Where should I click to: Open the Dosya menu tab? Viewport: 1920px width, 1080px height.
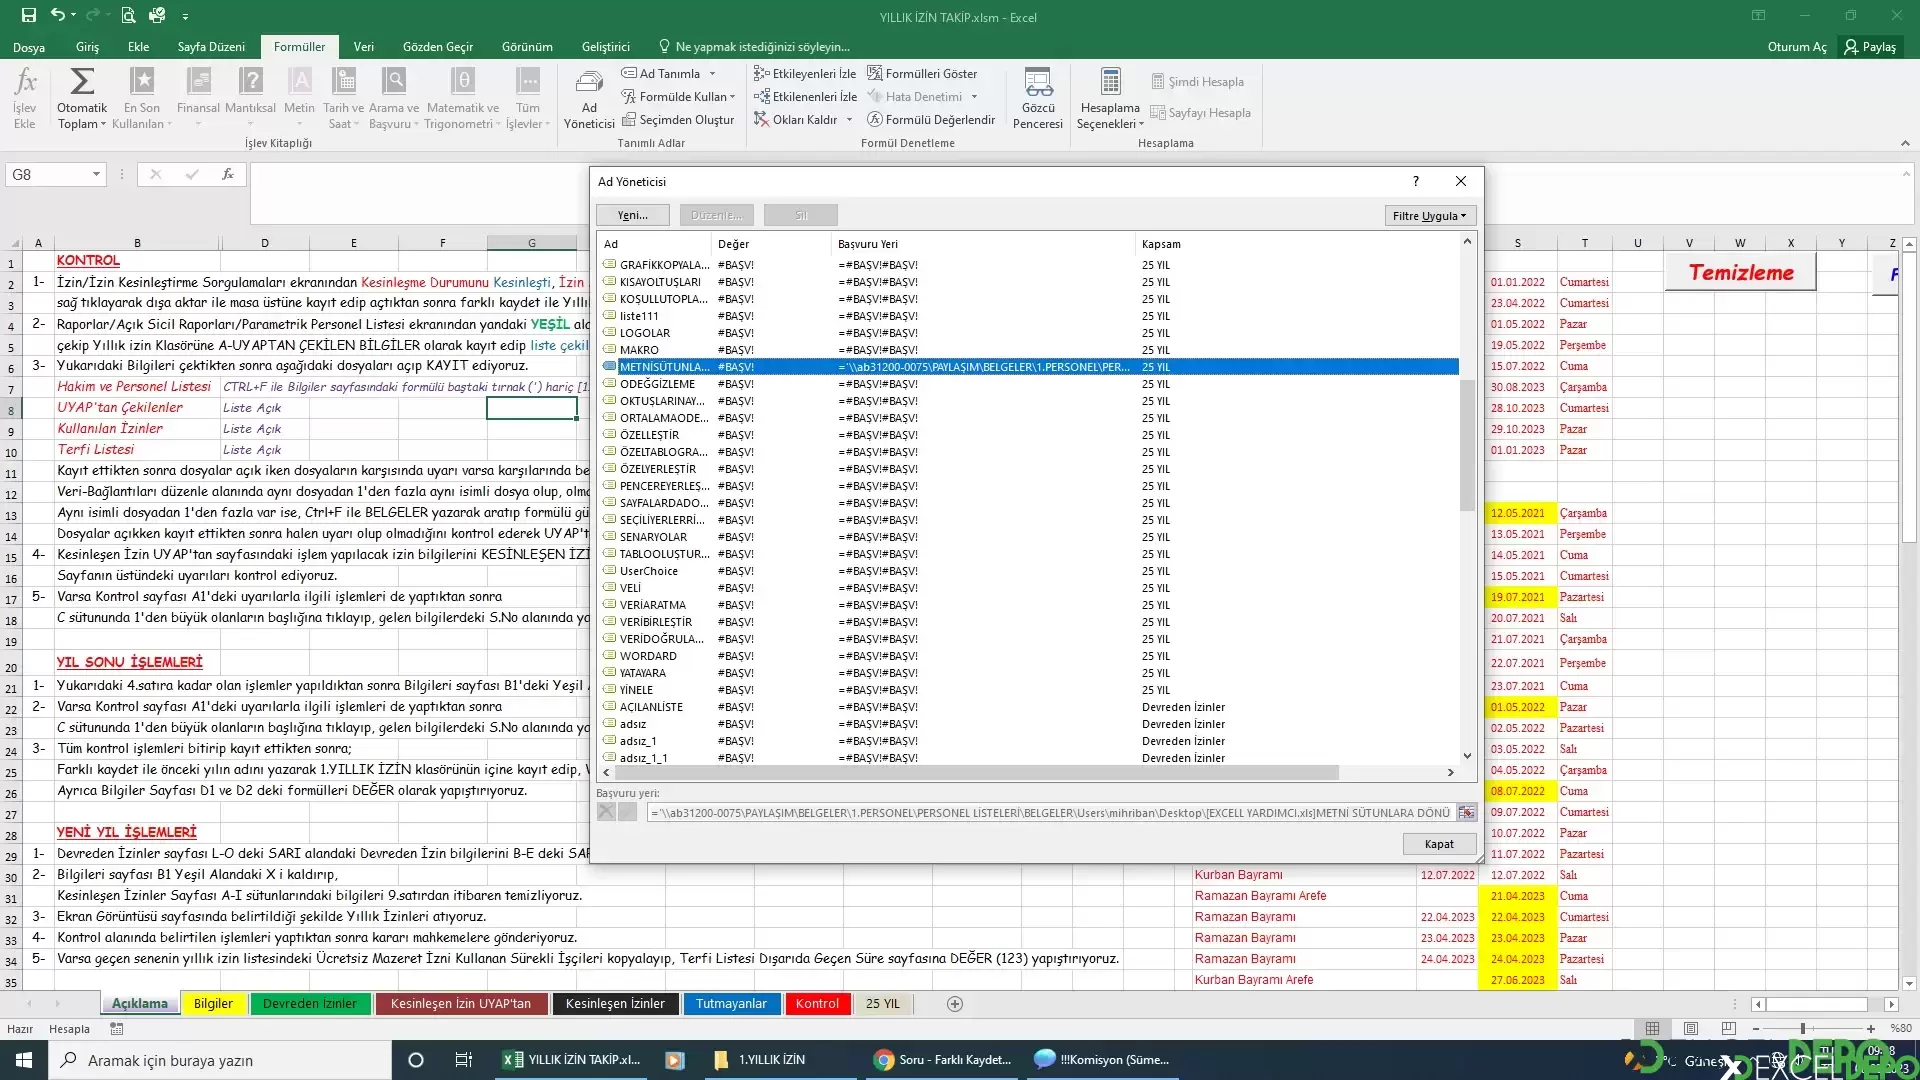(29, 47)
